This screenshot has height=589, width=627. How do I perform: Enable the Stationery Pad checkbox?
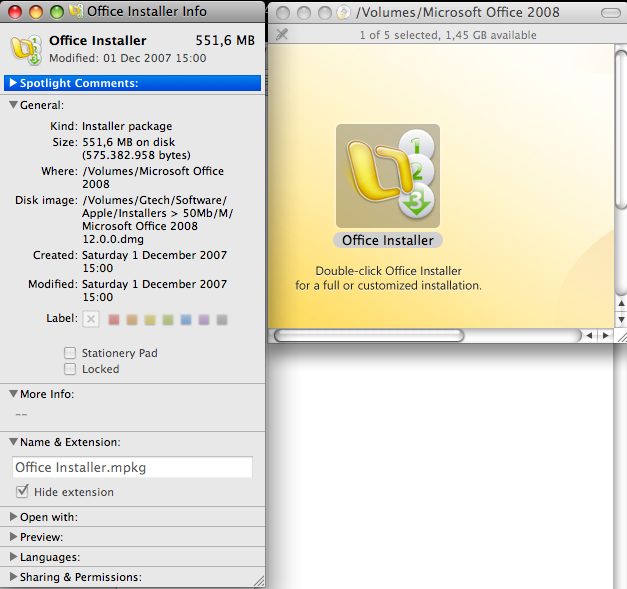click(70, 353)
